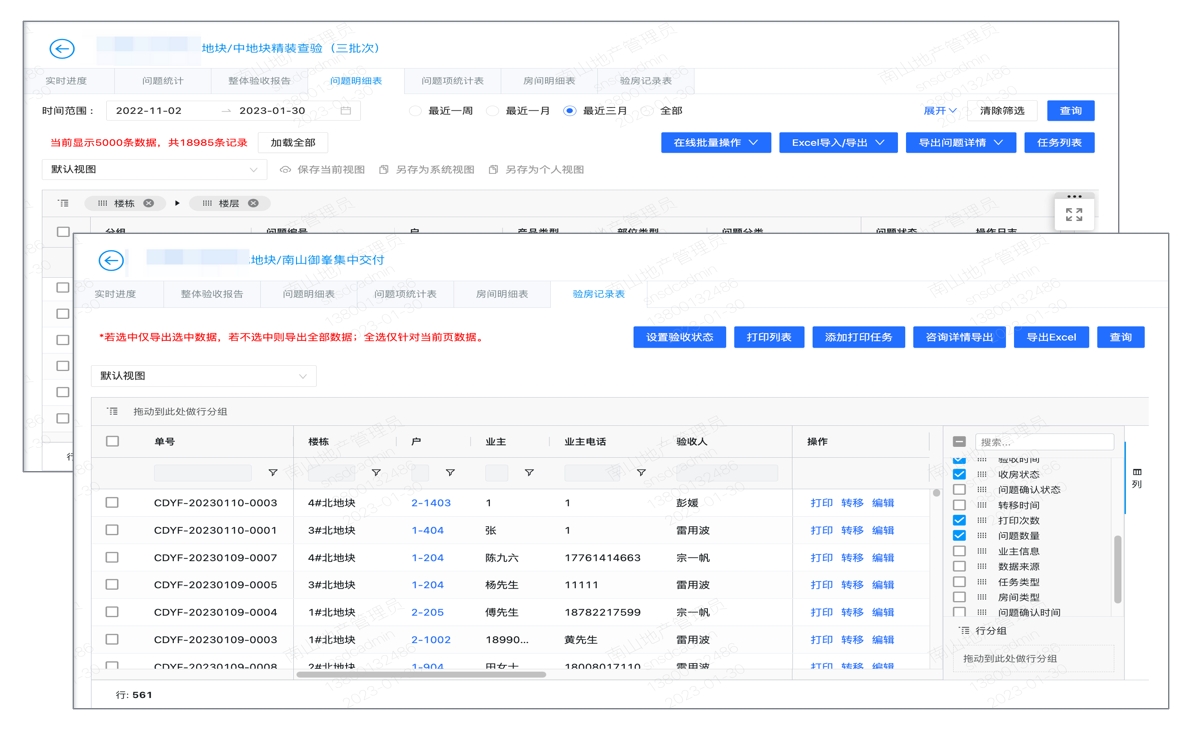Screen dimensions: 1192x732
Task: Click back arrow in the 集中交付 window
Action: 111,261
